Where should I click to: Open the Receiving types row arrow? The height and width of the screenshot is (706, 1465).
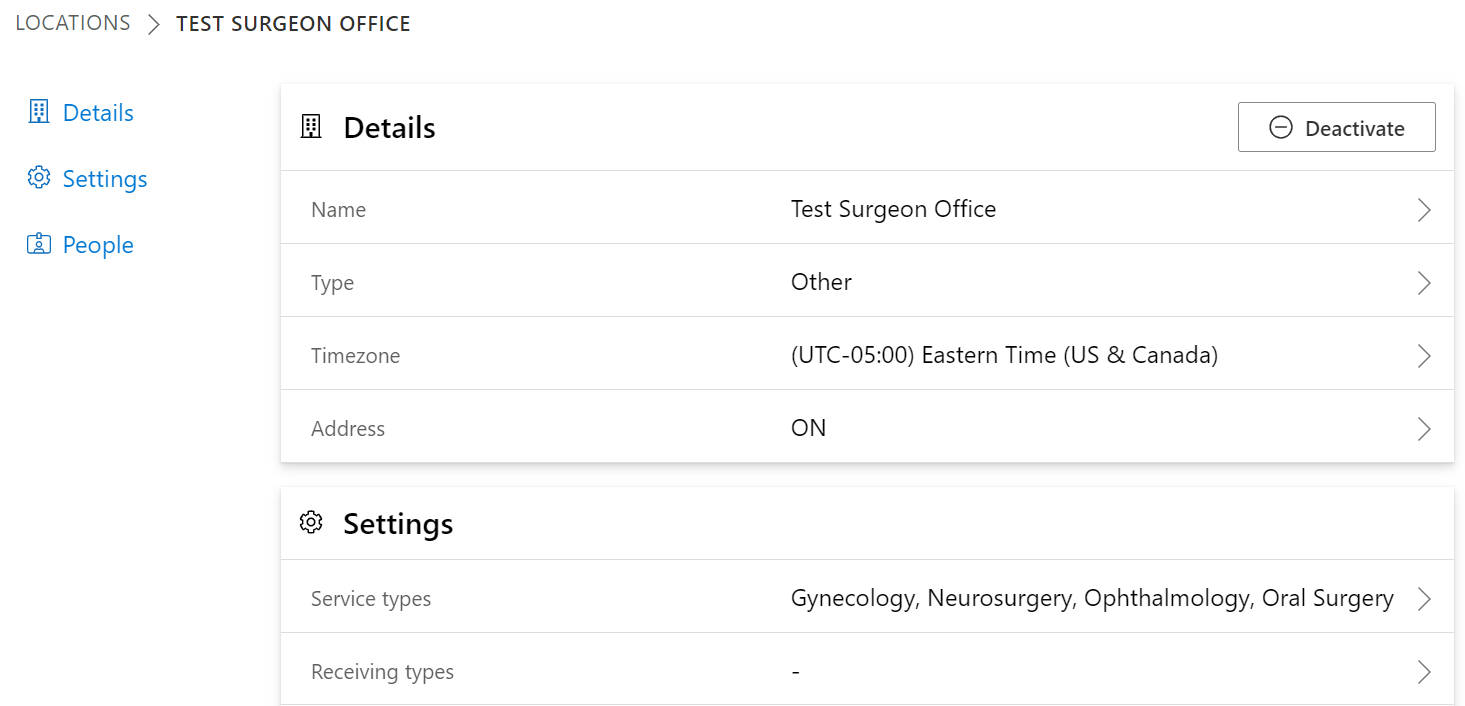1424,670
